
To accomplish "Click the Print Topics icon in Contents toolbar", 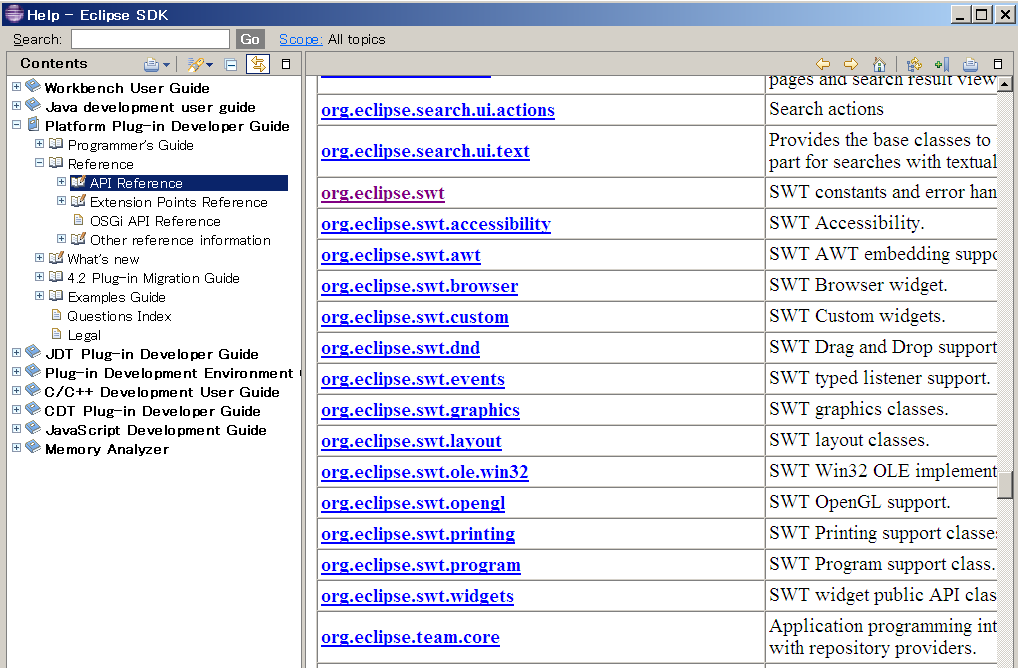I will click(x=151, y=64).
